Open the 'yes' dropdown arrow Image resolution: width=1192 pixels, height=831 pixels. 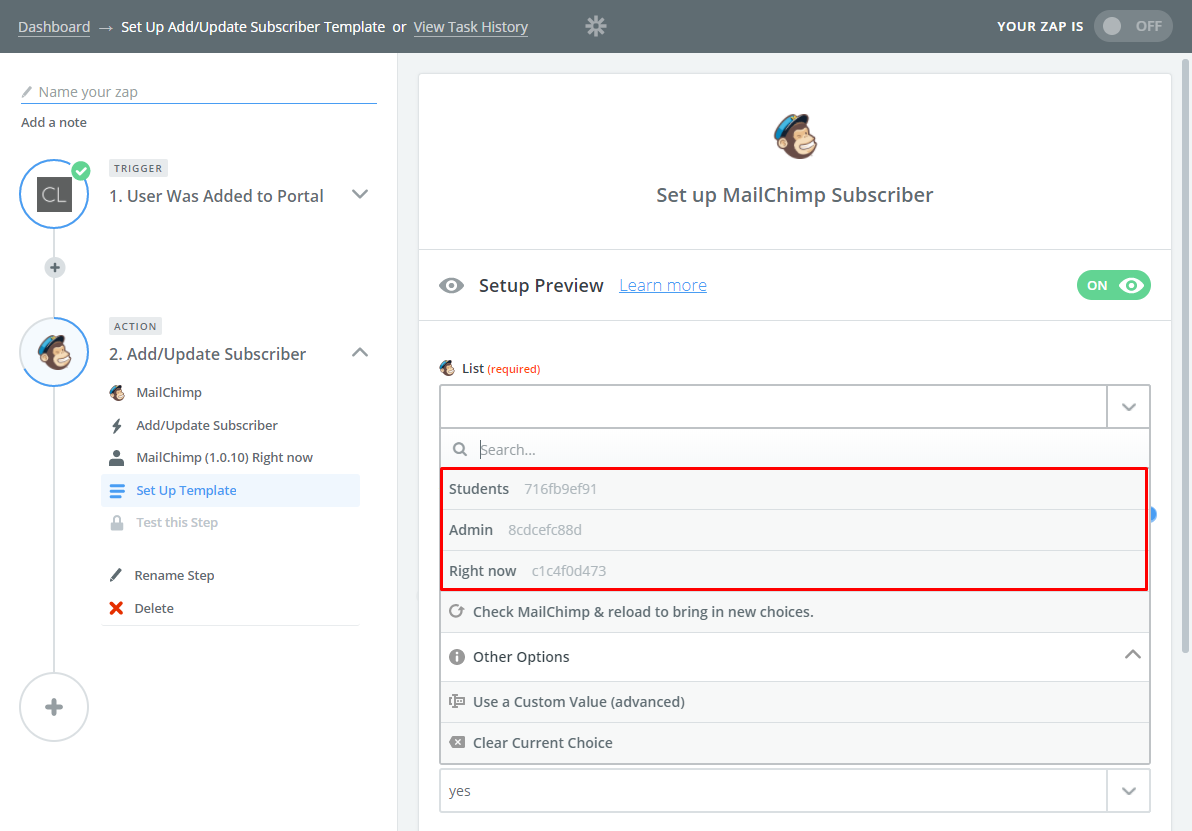[x=1129, y=791]
